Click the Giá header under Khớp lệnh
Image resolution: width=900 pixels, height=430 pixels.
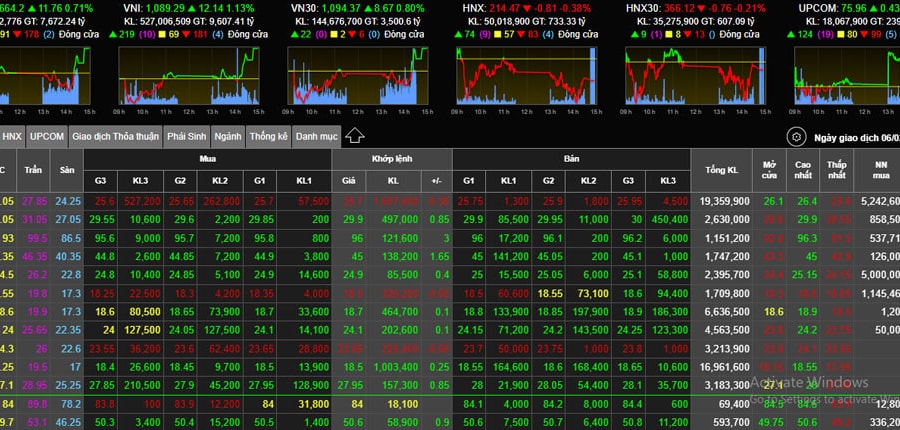pyautogui.click(x=349, y=181)
